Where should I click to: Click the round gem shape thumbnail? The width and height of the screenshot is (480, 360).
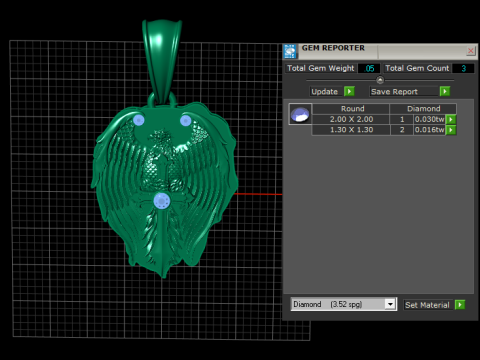coord(300,114)
